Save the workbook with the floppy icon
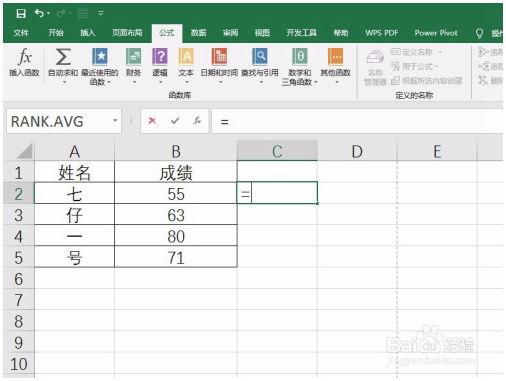This screenshot has width=506, height=381. pyautogui.click(x=21, y=13)
